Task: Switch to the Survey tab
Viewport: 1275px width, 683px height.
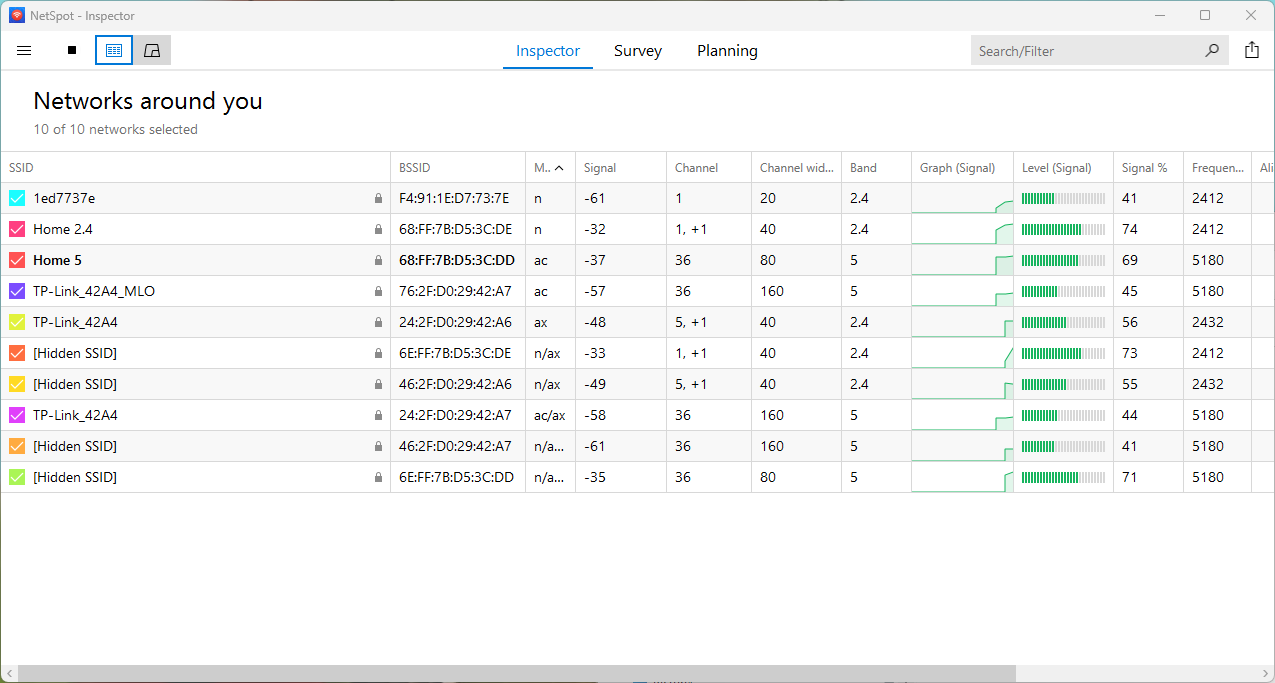Action: tap(637, 50)
